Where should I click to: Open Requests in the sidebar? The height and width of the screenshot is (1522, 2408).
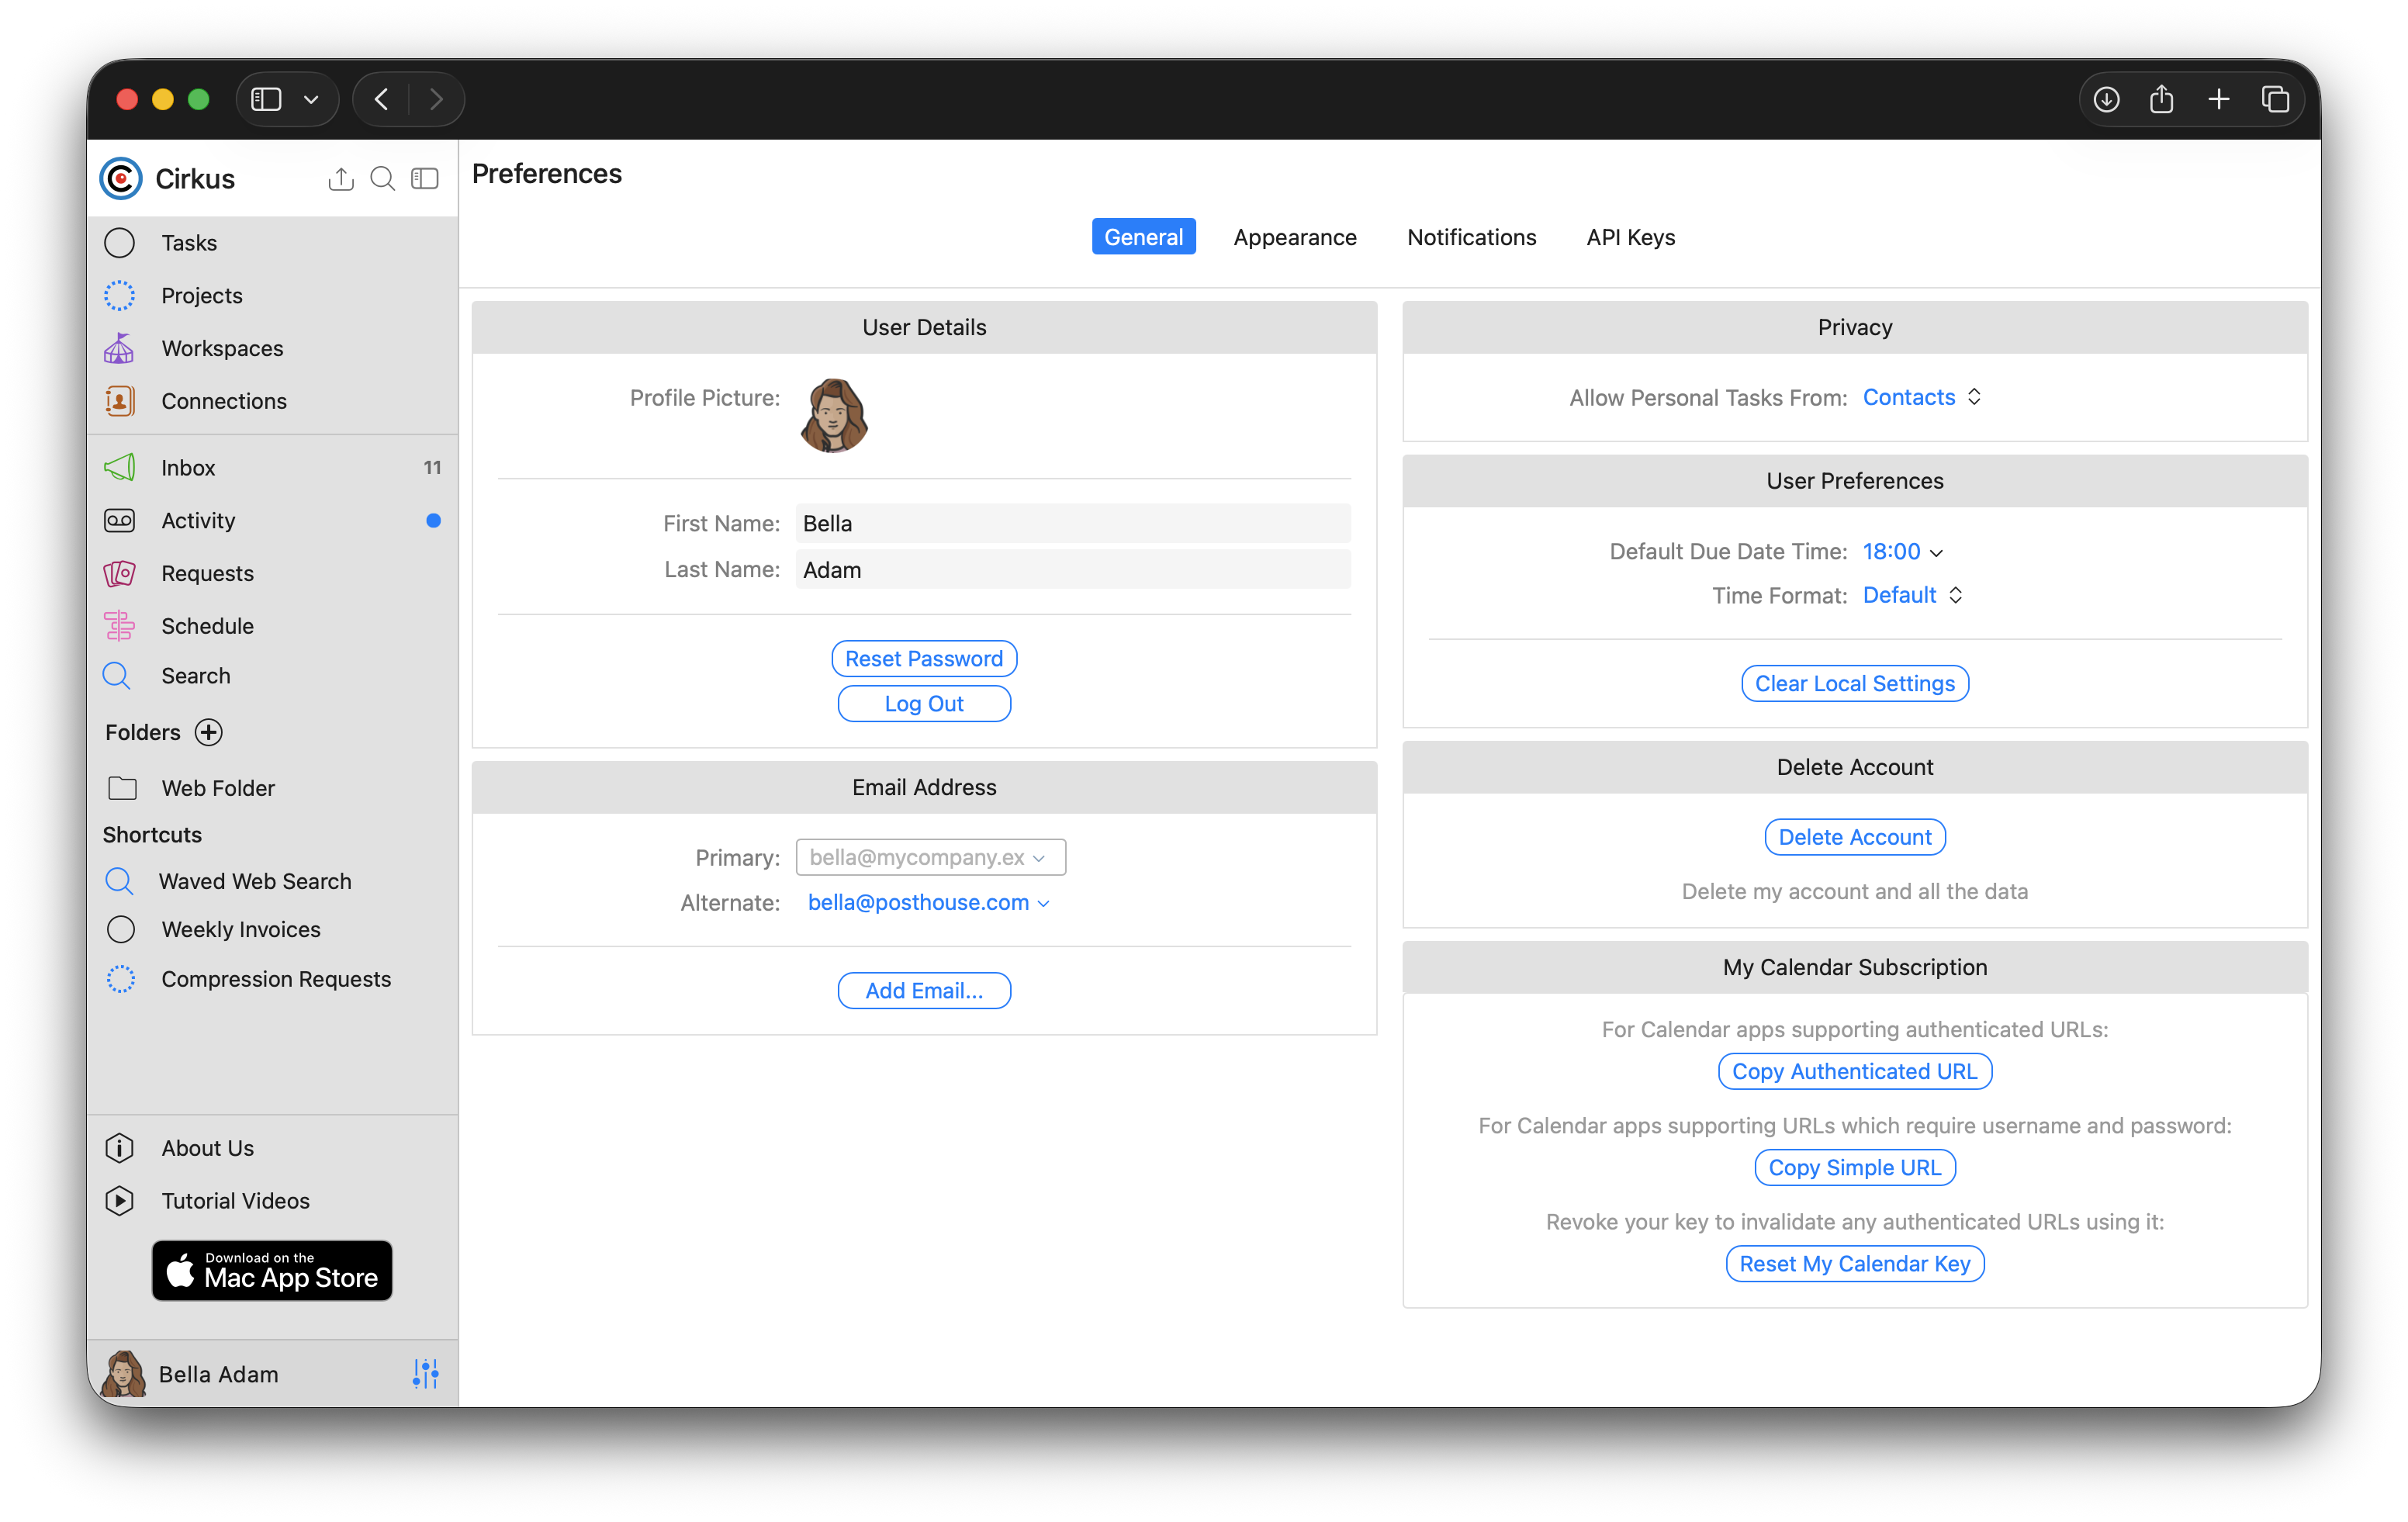(x=207, y=573)
